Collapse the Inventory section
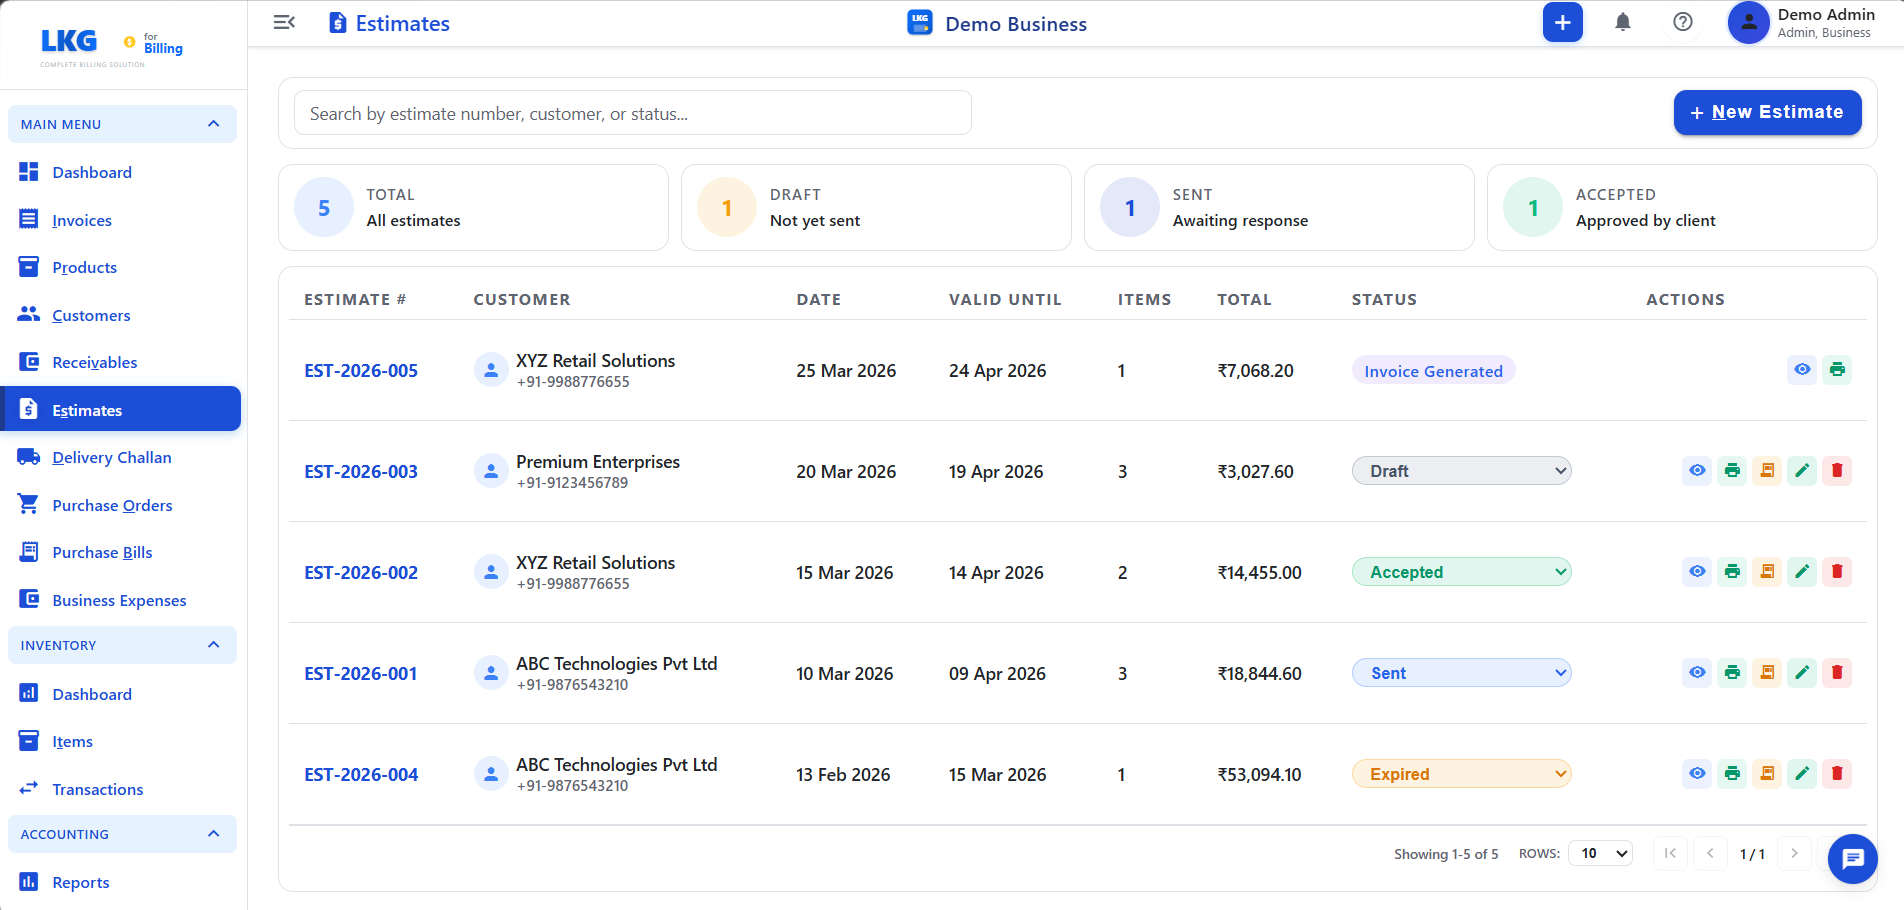 click(122, 645)
